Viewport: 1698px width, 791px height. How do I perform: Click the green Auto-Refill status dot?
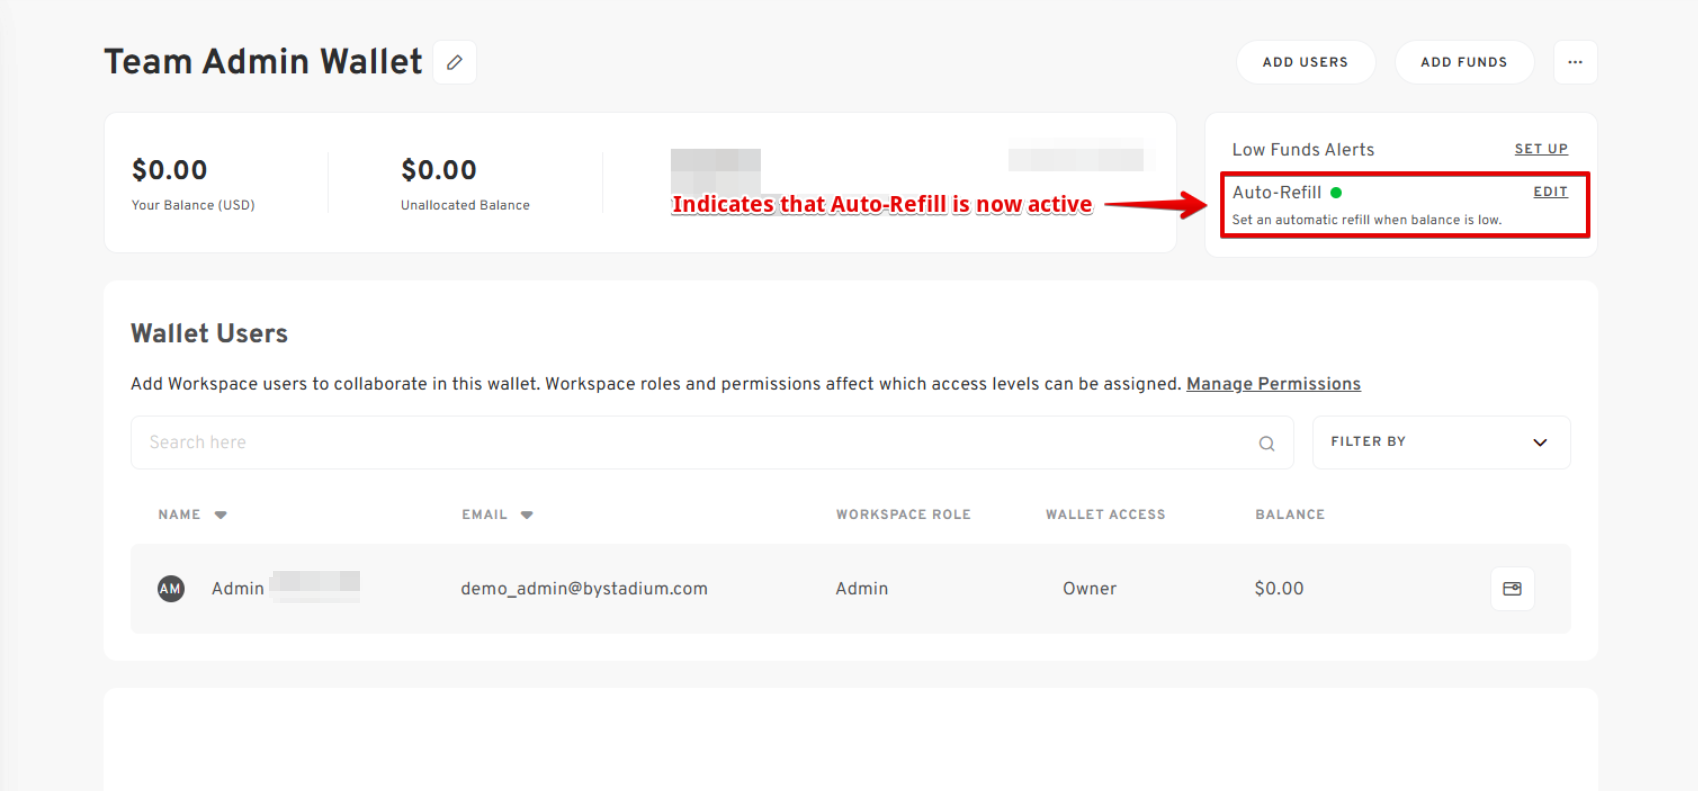pyautogui.click(x=1336, y=193)
